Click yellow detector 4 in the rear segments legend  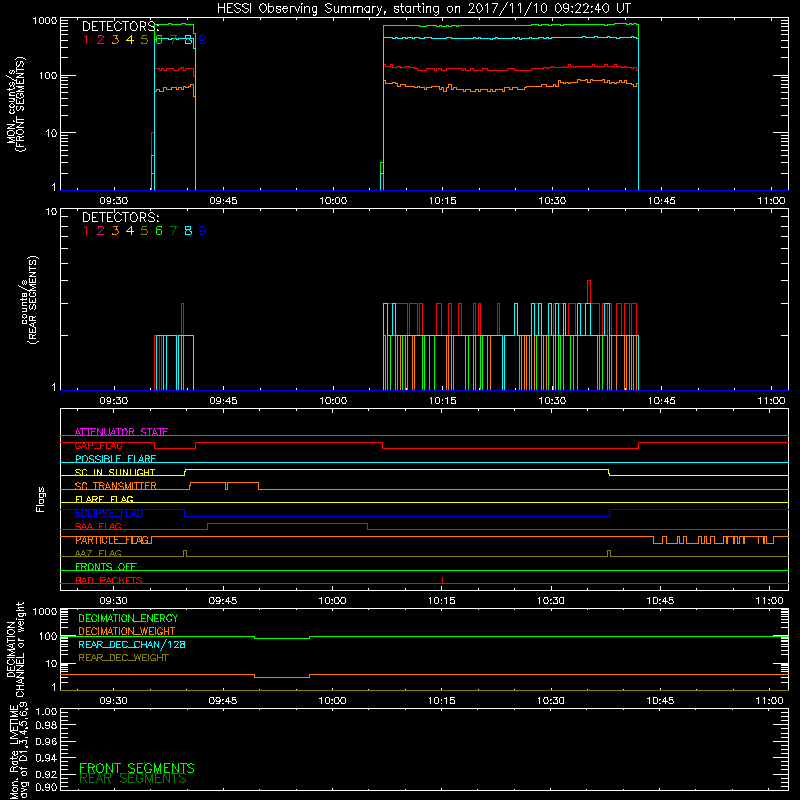(130, 231)
